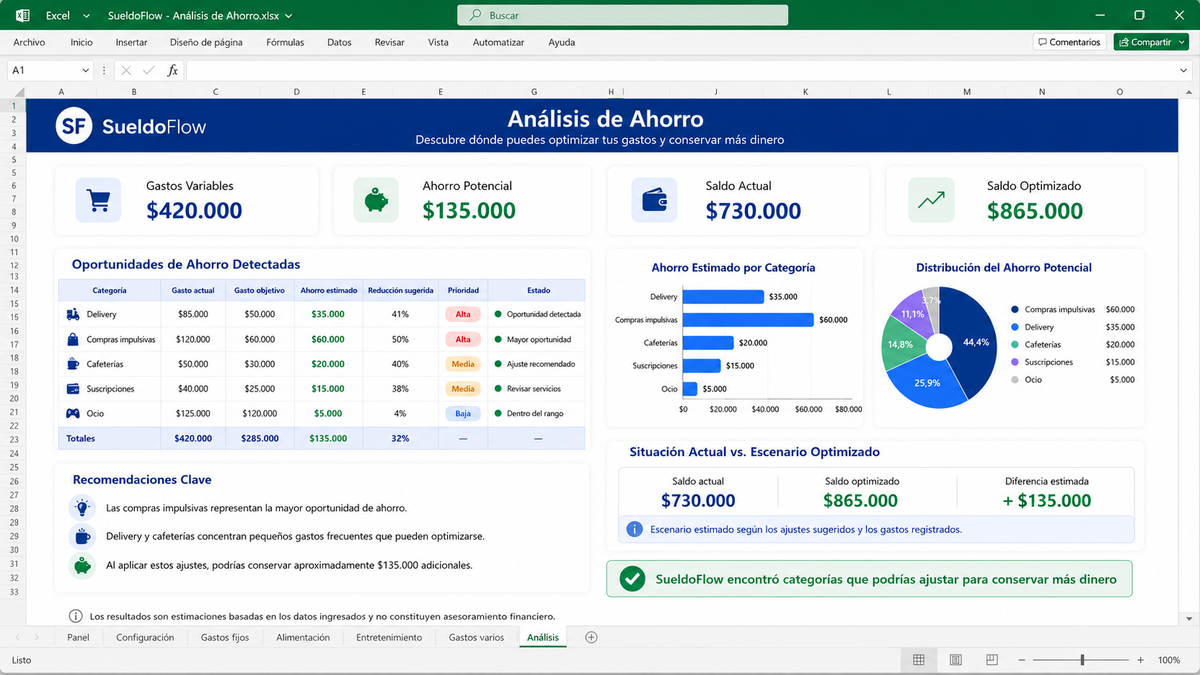
Task: Click the Compras impulsivas bar in the chart
Action: pos(748,320)
